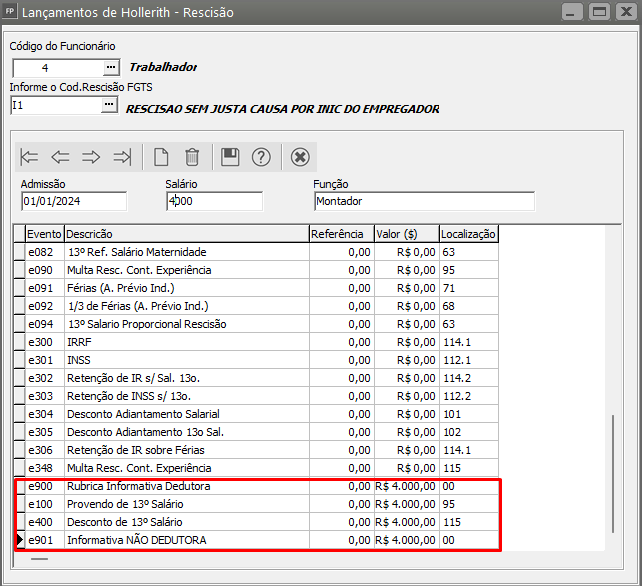
Task: Open employee code lookup ellipsis button
Action: tap(110, 67)
